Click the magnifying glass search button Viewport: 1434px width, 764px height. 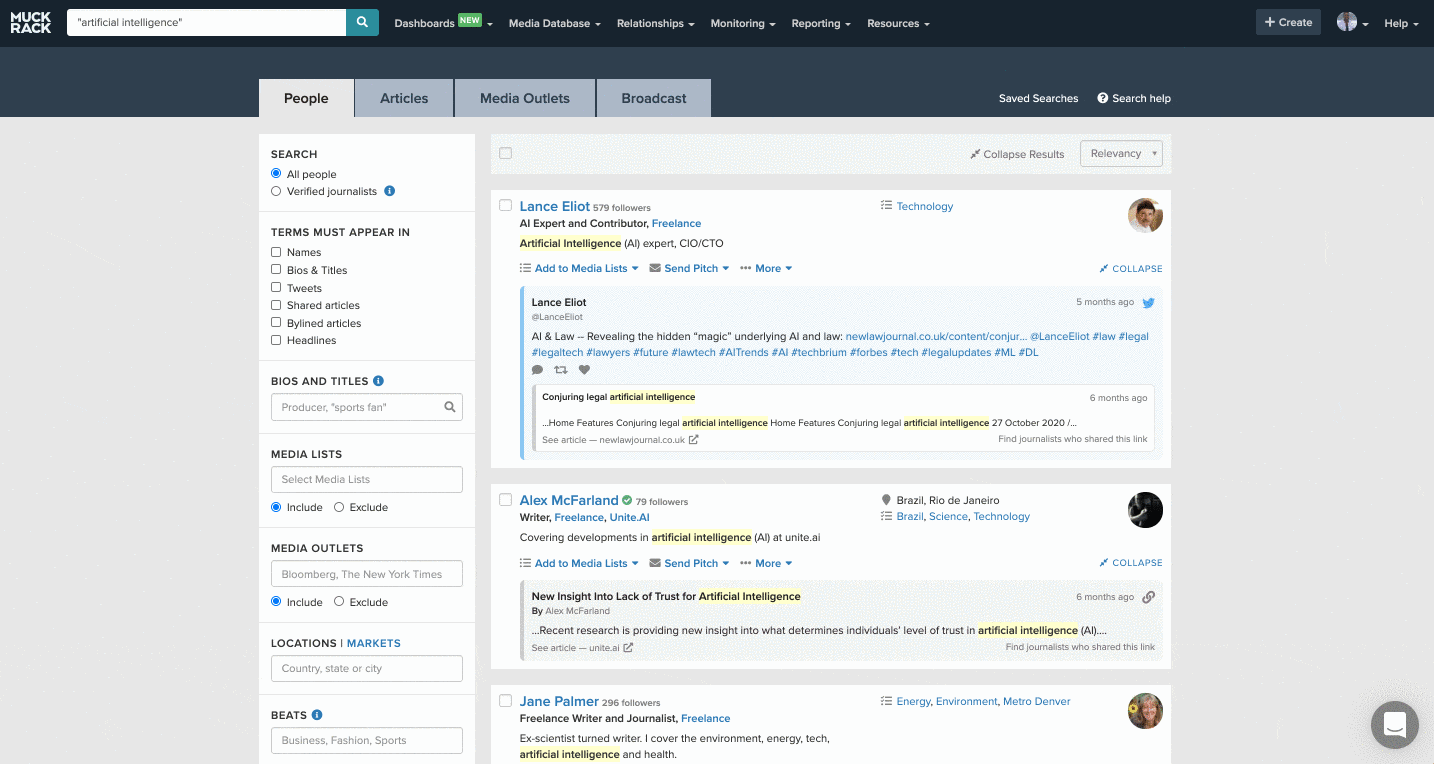[x=362, y=22]
